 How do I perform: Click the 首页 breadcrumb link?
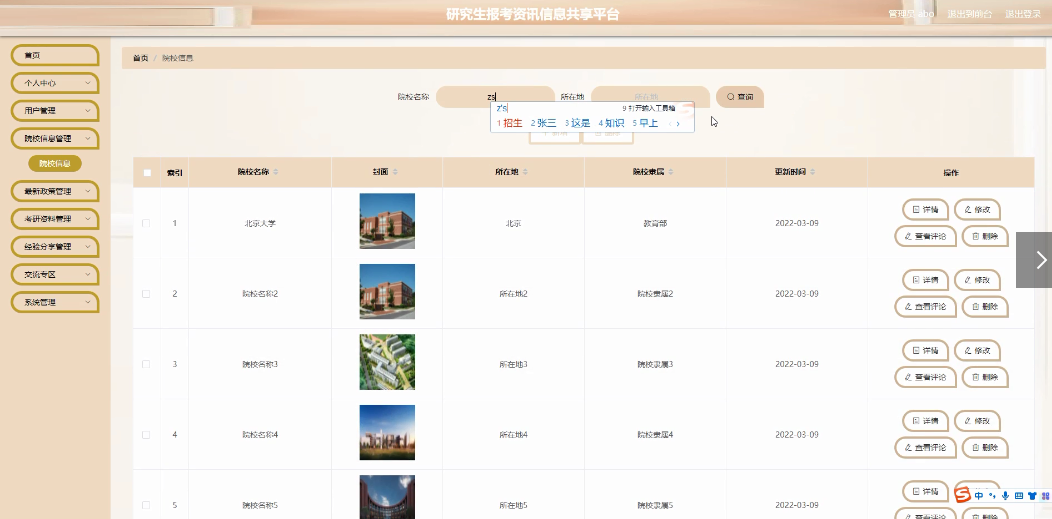tap(140, 58)
